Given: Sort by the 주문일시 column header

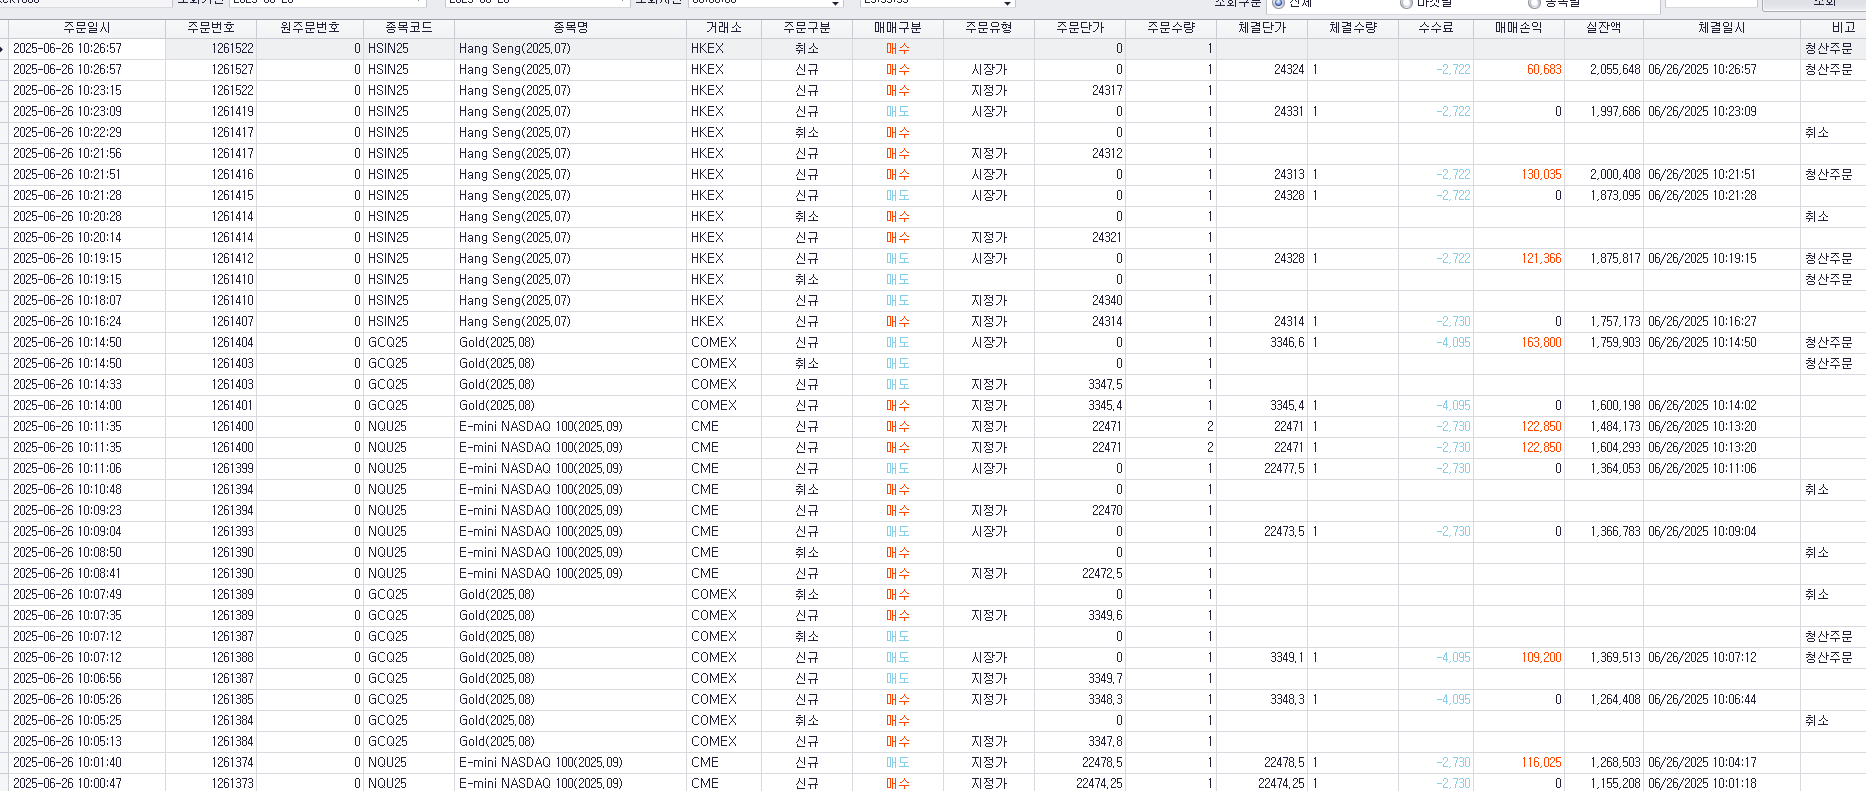Looking at the screenshot, I should point(87,28).
